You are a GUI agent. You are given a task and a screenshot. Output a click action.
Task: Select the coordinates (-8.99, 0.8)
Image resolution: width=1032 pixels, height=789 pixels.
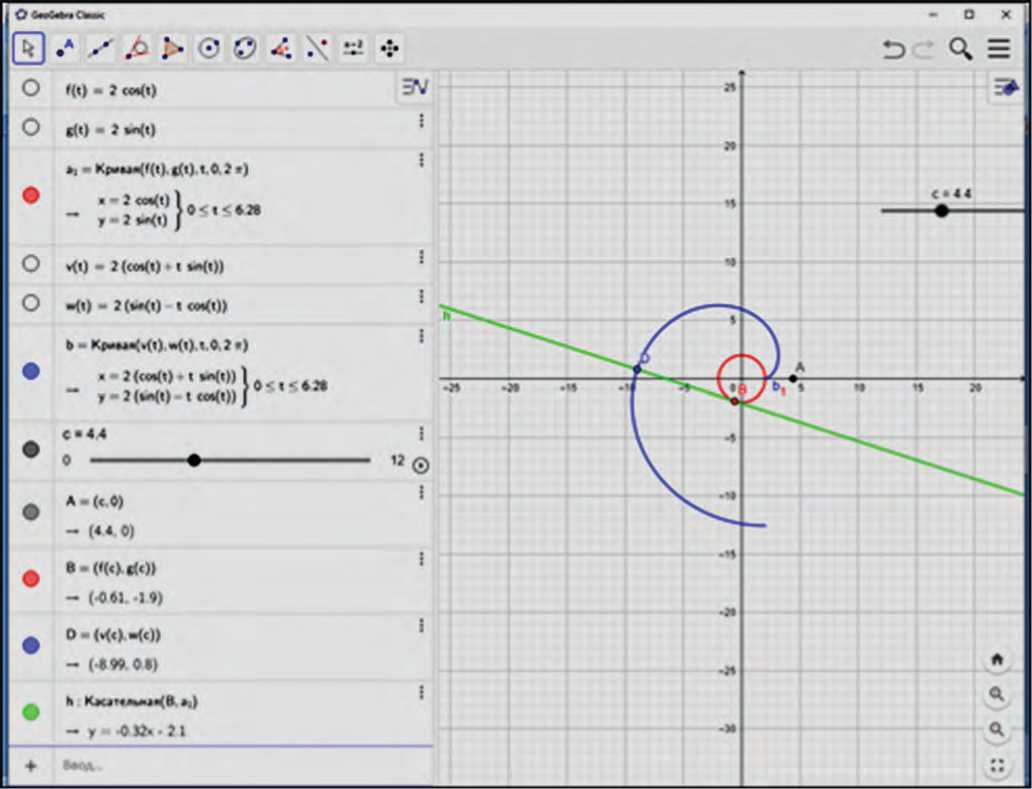(123, 665)
